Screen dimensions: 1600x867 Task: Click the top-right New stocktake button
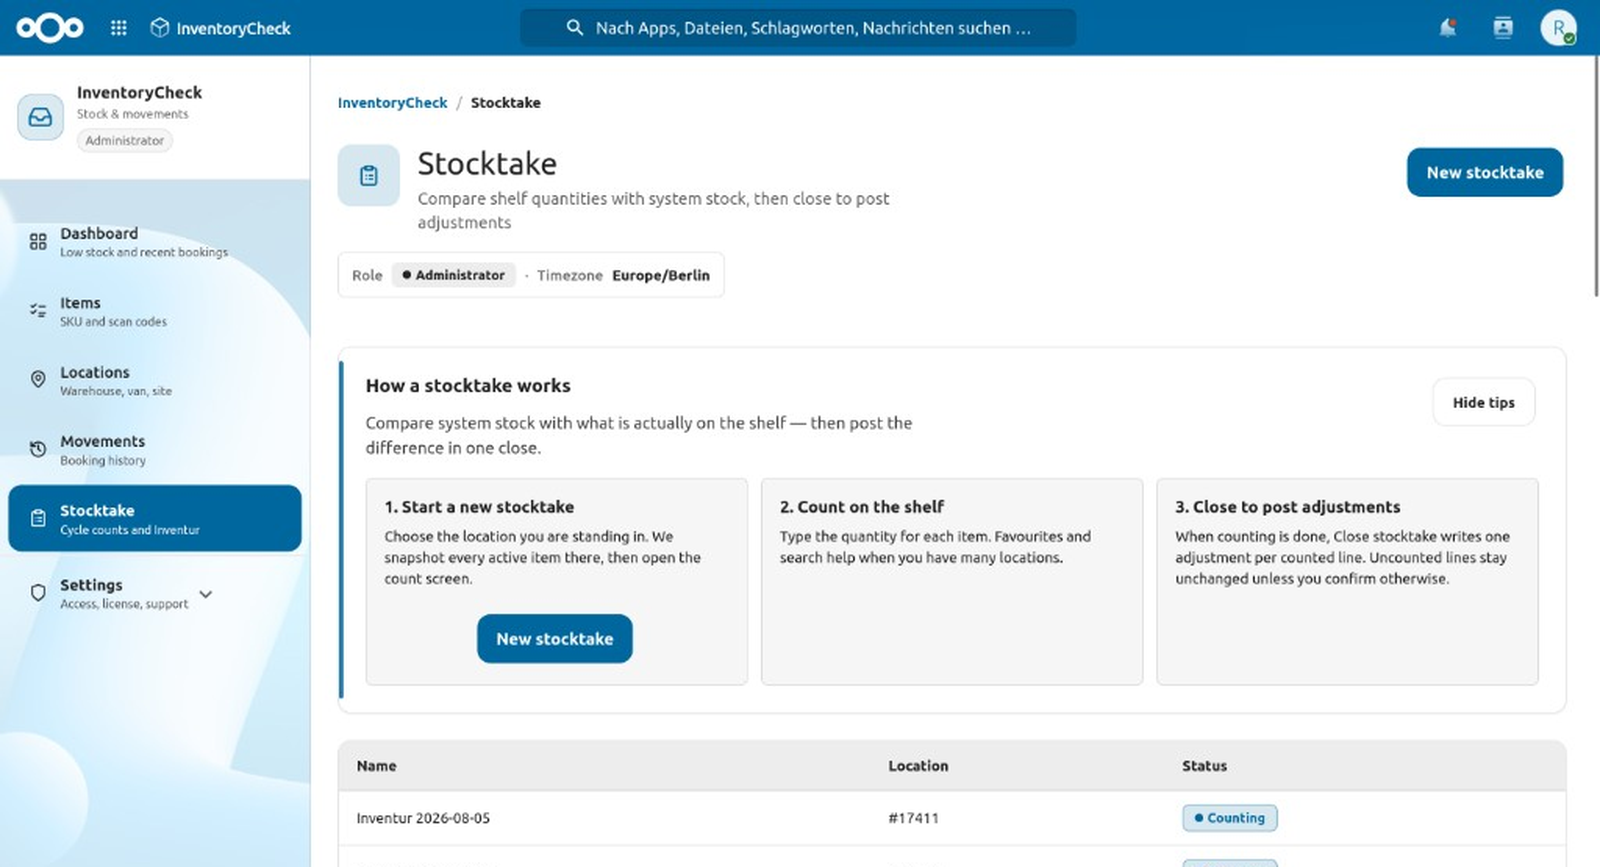tap(1485, 172)
